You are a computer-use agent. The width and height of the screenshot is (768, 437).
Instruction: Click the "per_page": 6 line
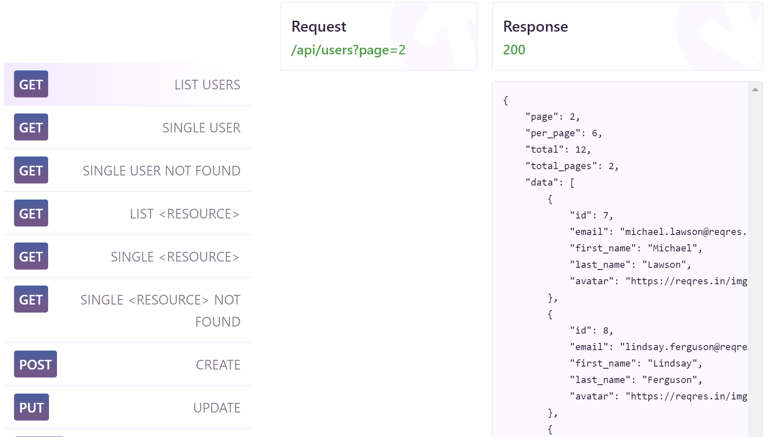(x=563, y=133)
